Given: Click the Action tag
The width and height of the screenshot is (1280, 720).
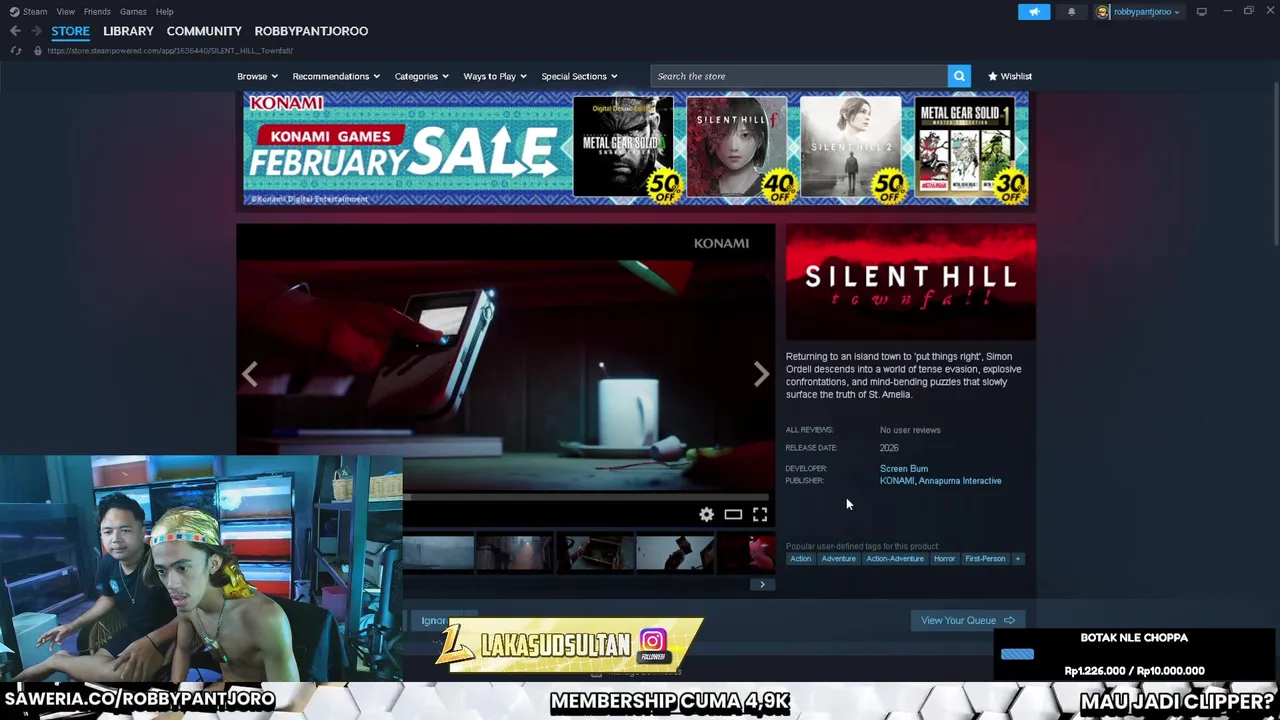Looking at the screenshot, I should 801,559.
